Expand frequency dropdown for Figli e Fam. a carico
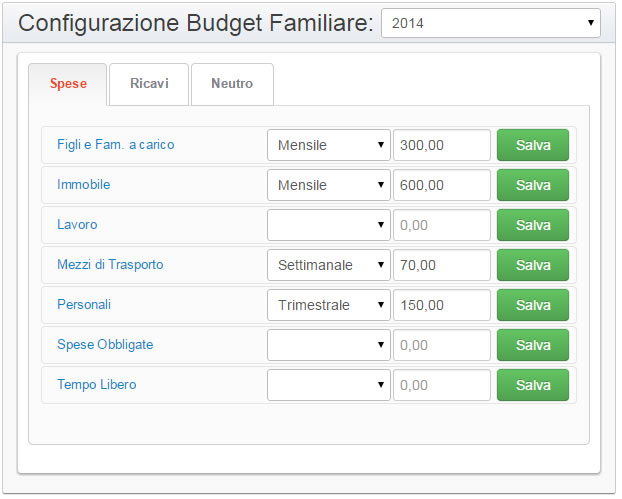The width and height of the screenshot is (622, 499). [329, 145]
